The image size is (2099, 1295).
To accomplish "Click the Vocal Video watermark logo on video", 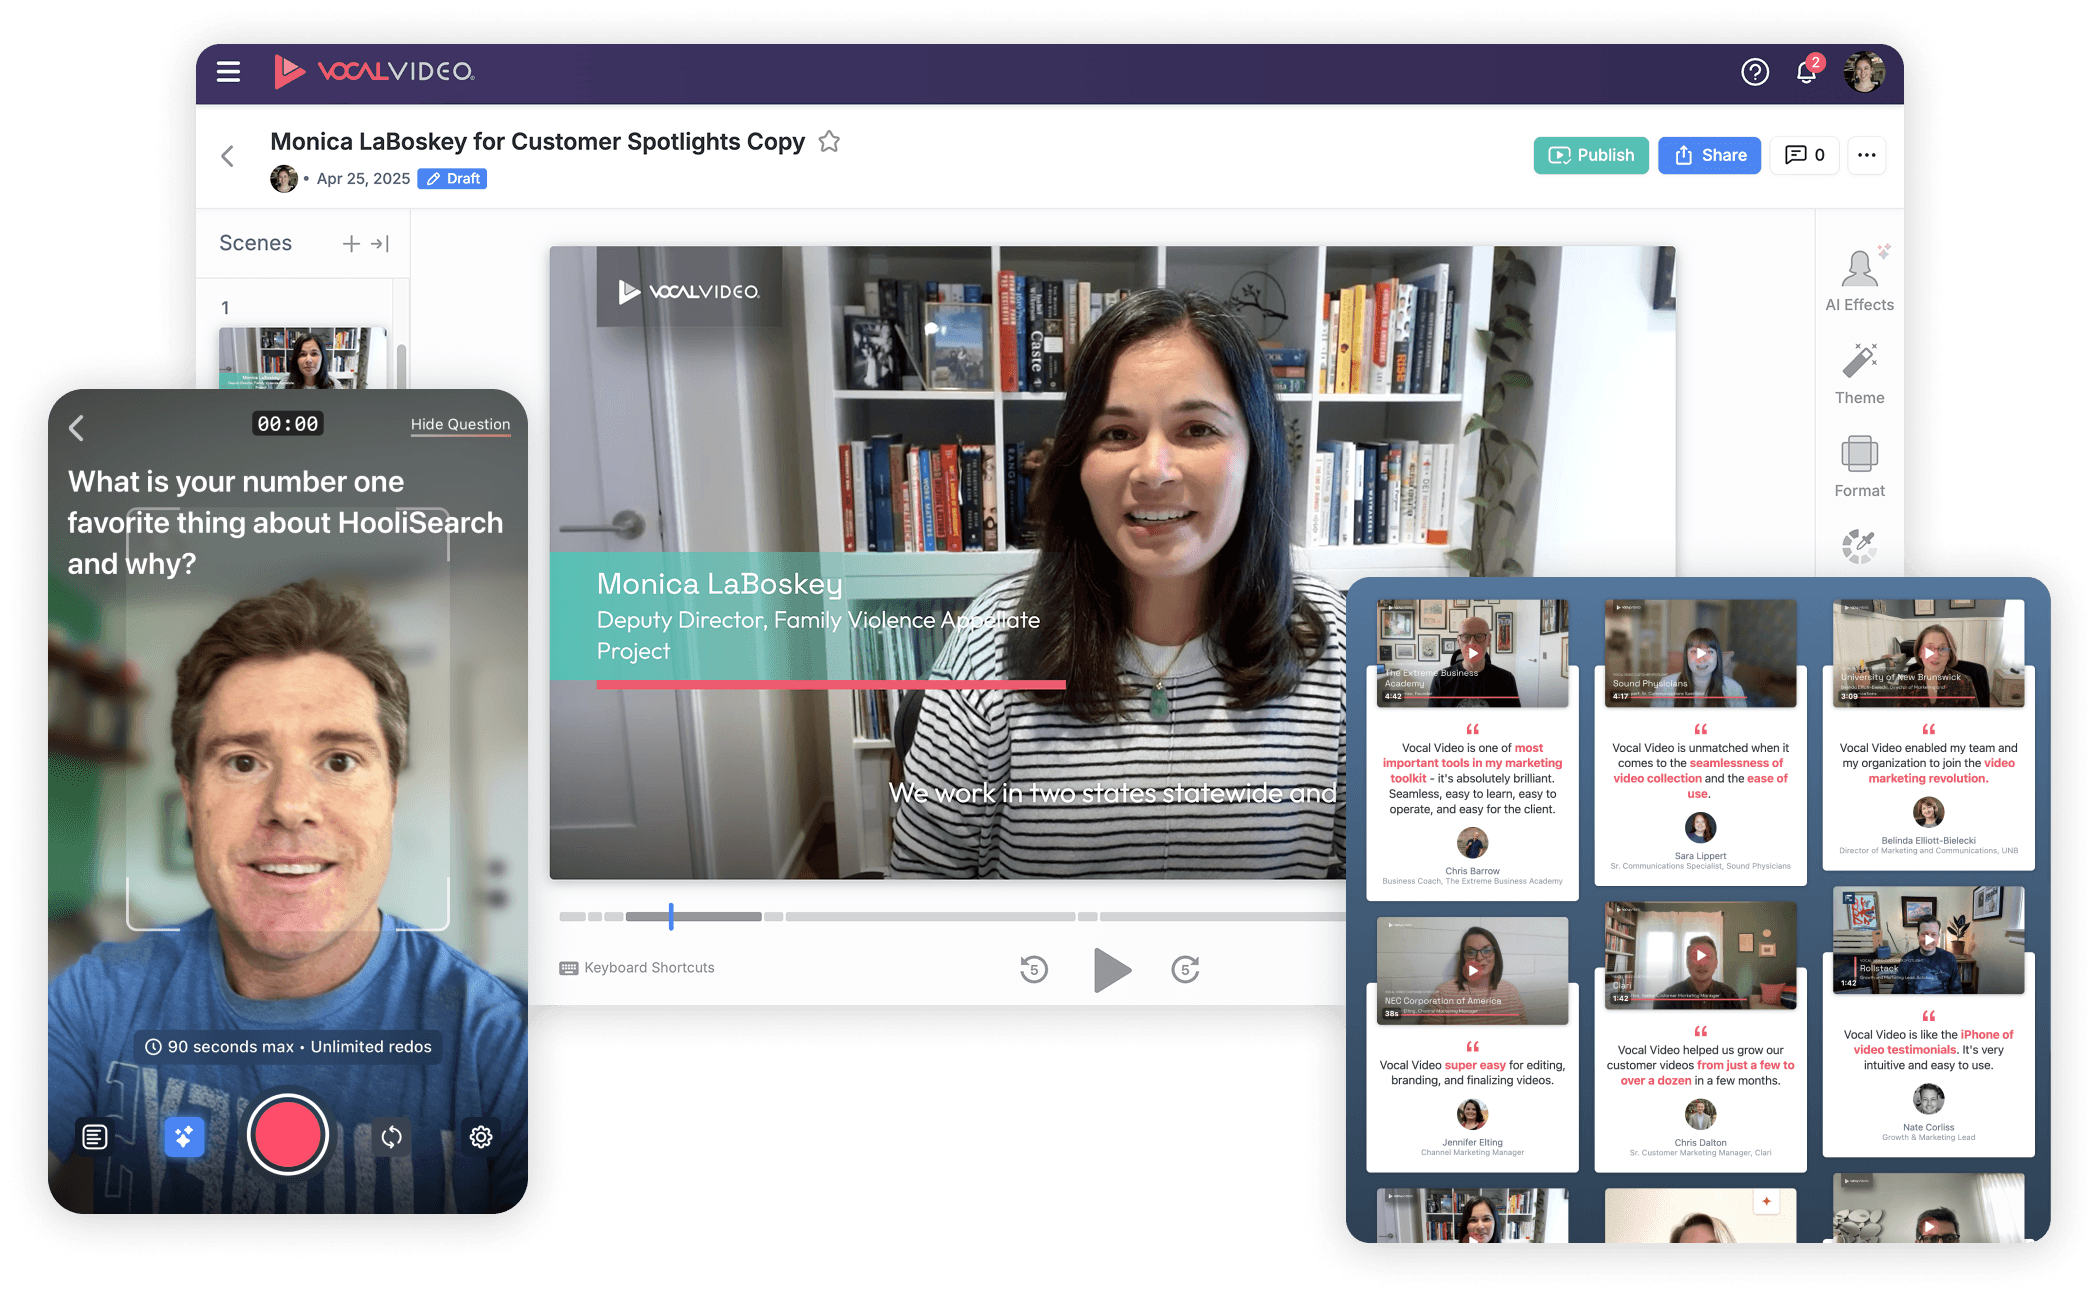I will coord(689,291).
